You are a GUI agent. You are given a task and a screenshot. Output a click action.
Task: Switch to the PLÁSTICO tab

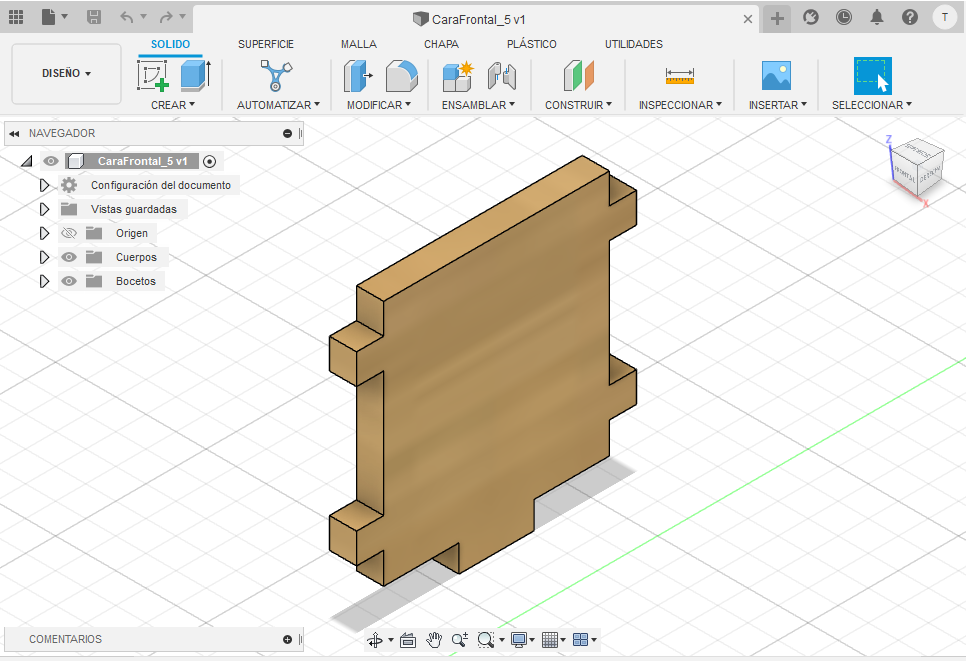[x=532, y=44]
